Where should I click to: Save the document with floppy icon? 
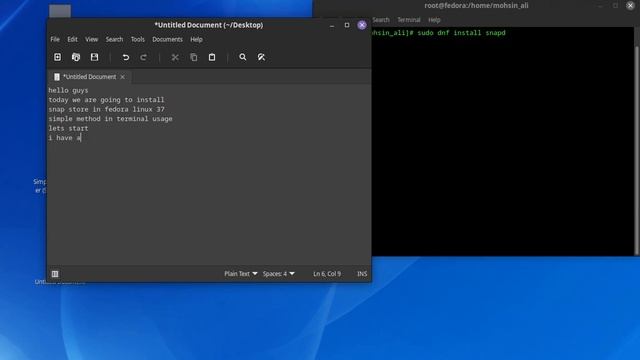click(x=94, y=57)
